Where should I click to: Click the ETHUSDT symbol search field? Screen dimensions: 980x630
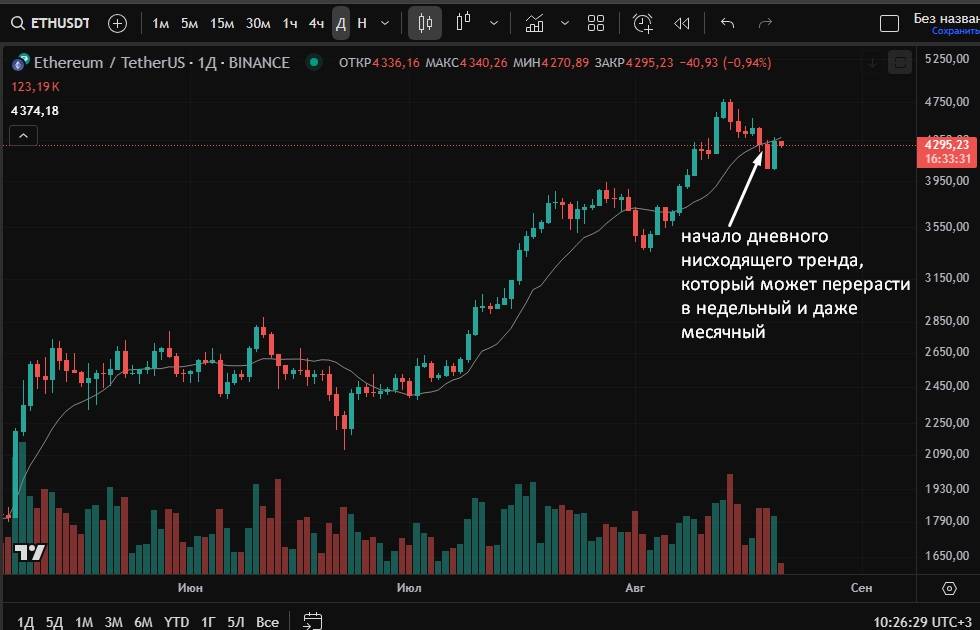pyautogui.click(x=50, y=23)
